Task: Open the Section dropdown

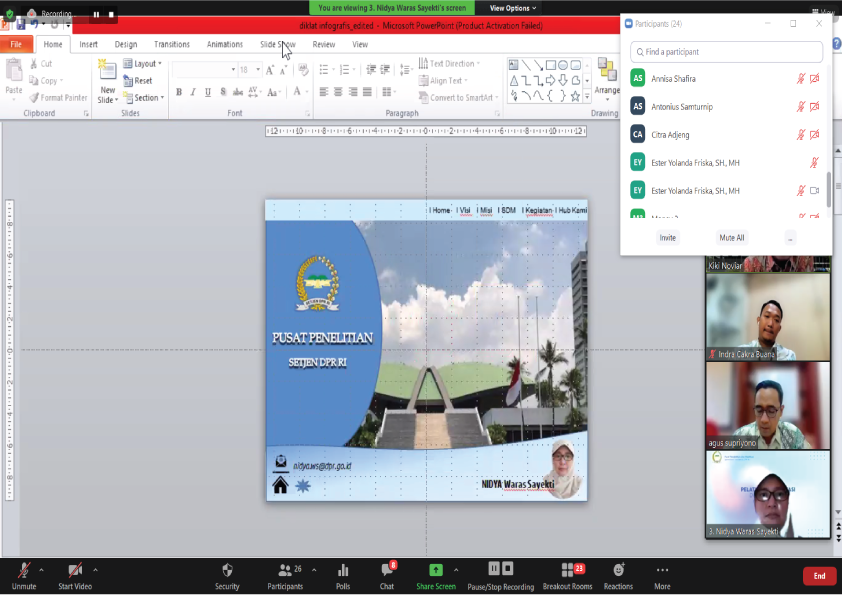Action: [143, 98]
